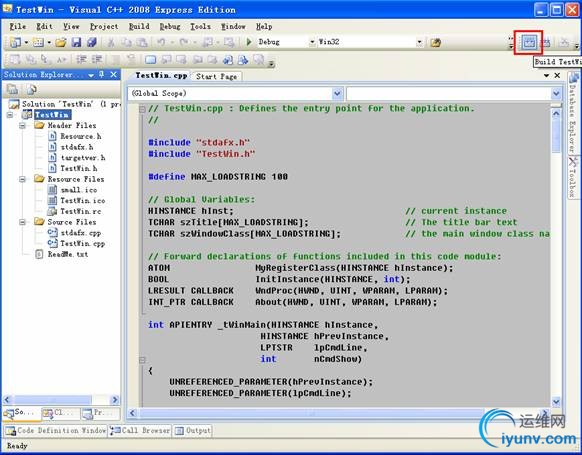Screen dimensions: 582x455
Task: Click the vertical scrollbar down arrow
Action: pos(556,401)
